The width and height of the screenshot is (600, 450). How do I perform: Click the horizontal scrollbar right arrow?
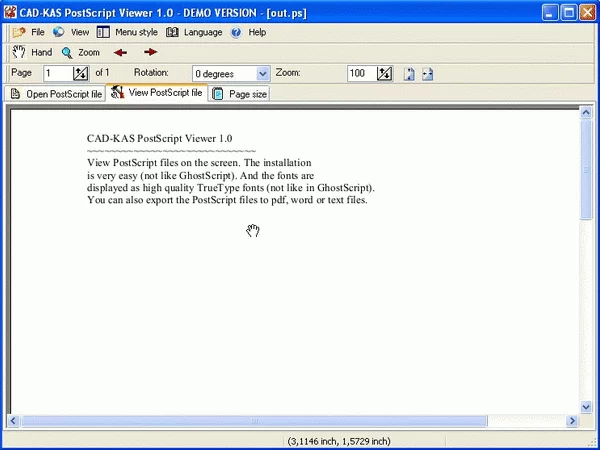tap(572, 421)
